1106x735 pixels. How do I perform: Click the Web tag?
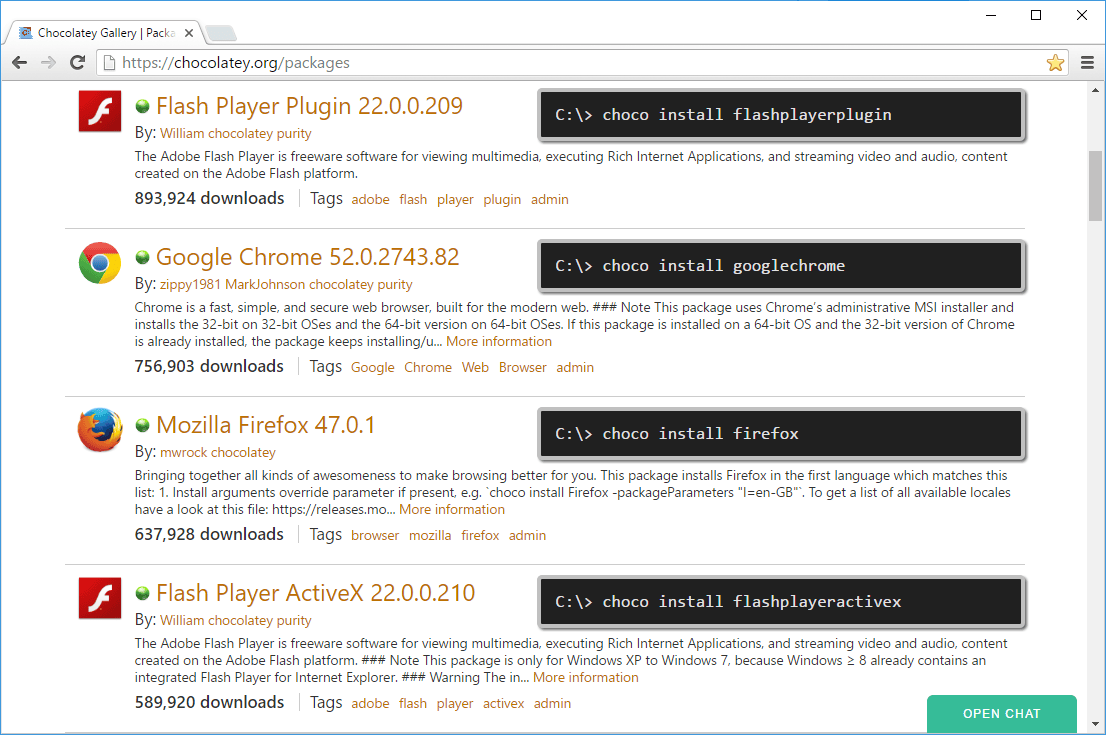click(475, 368)
